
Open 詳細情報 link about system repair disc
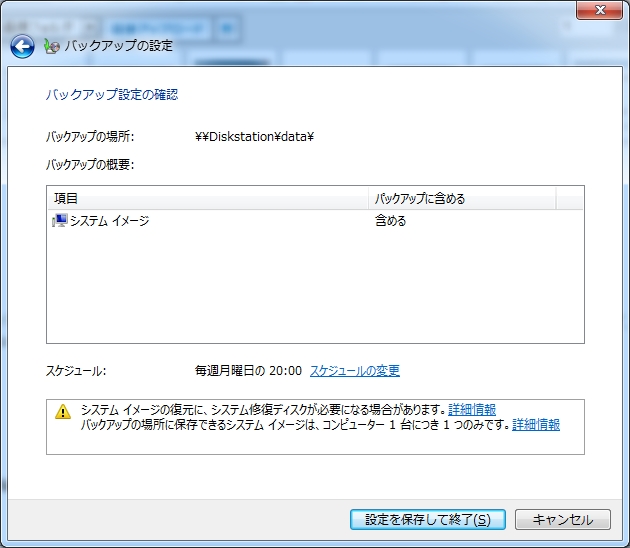[x=472, y=409]
